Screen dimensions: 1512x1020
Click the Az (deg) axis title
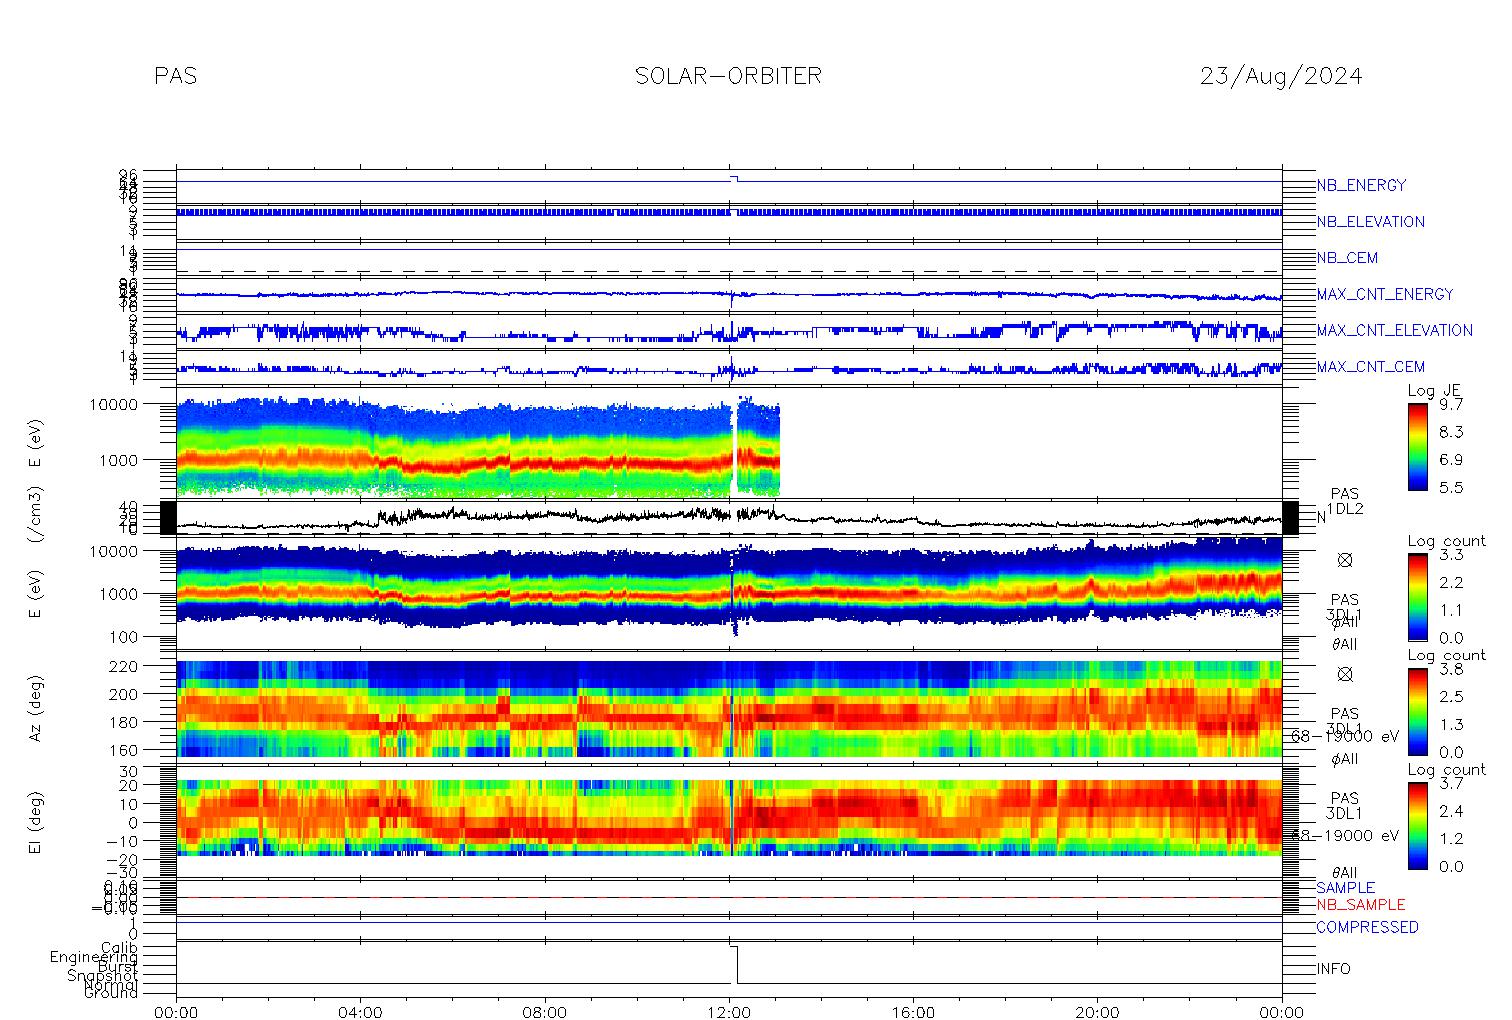point(35,708)
